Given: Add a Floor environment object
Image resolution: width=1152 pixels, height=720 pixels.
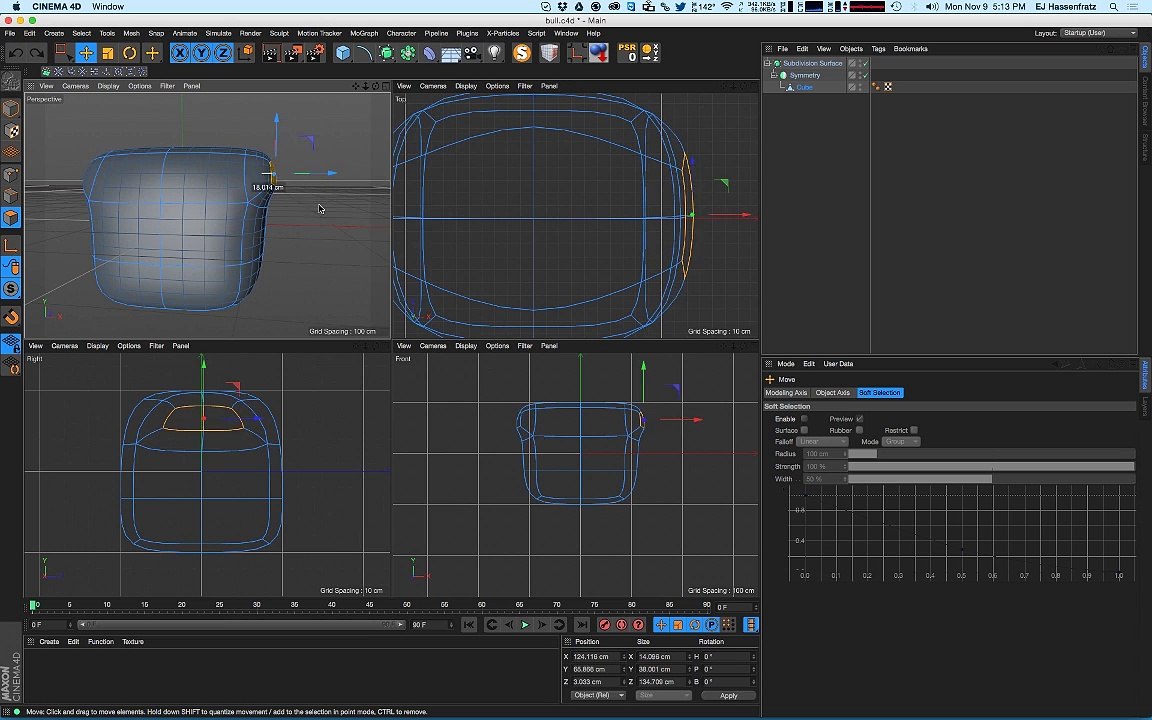Looking at the screenshot, I should click(x=450, y=54).
